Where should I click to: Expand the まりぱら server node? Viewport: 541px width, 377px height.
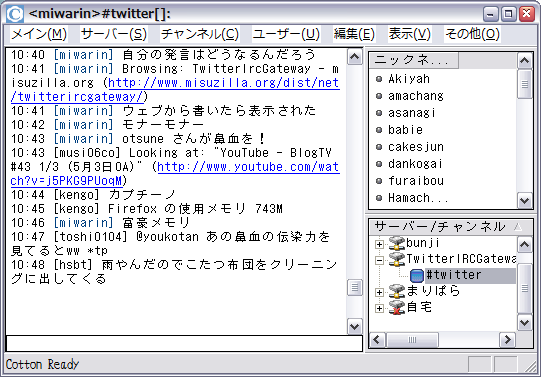[379, 292]
